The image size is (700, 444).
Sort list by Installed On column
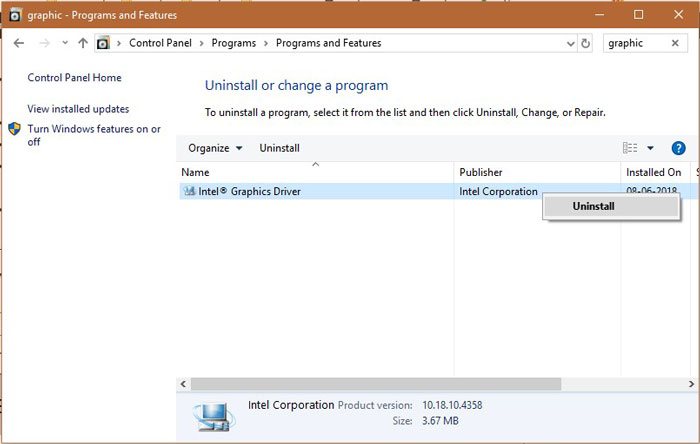(656, 172)
